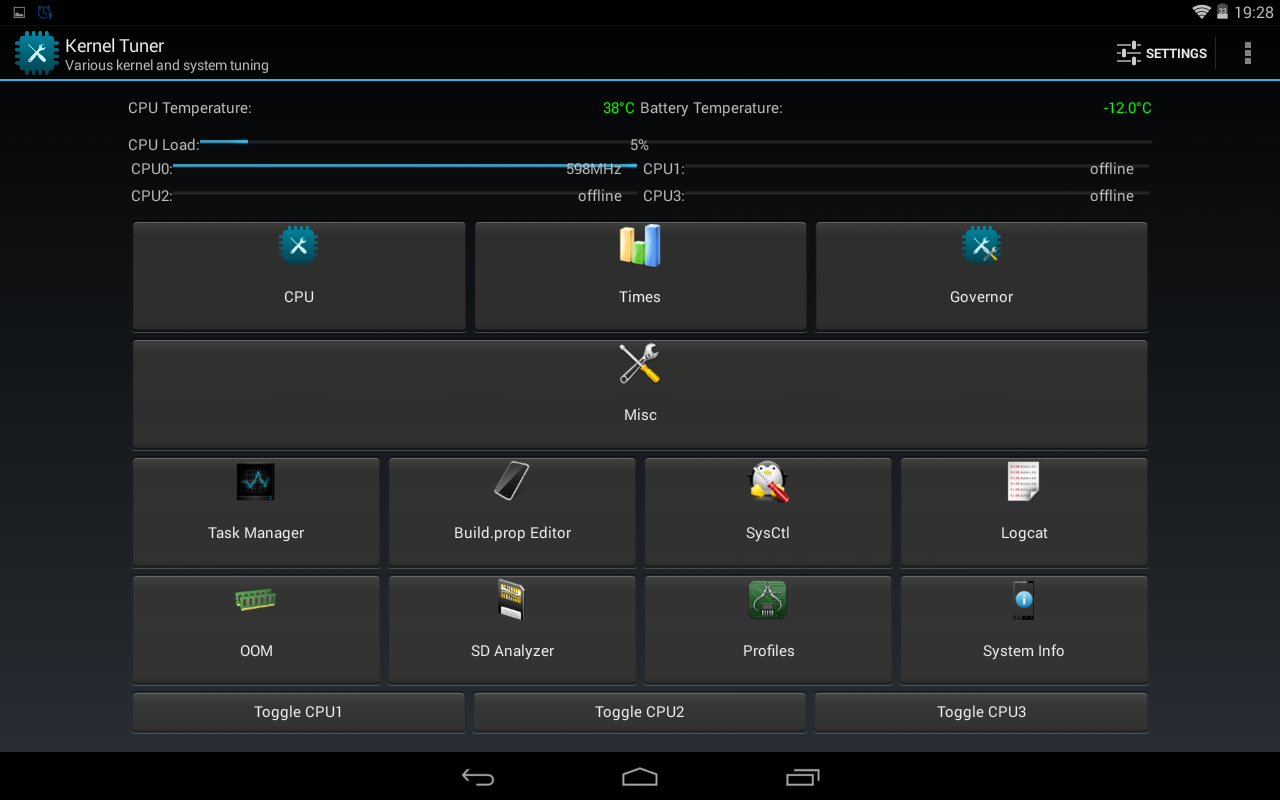Toggle CPU1 core on or off
Screen dimensions: 1280x800
pyautogui.click(x=298, y=712)
